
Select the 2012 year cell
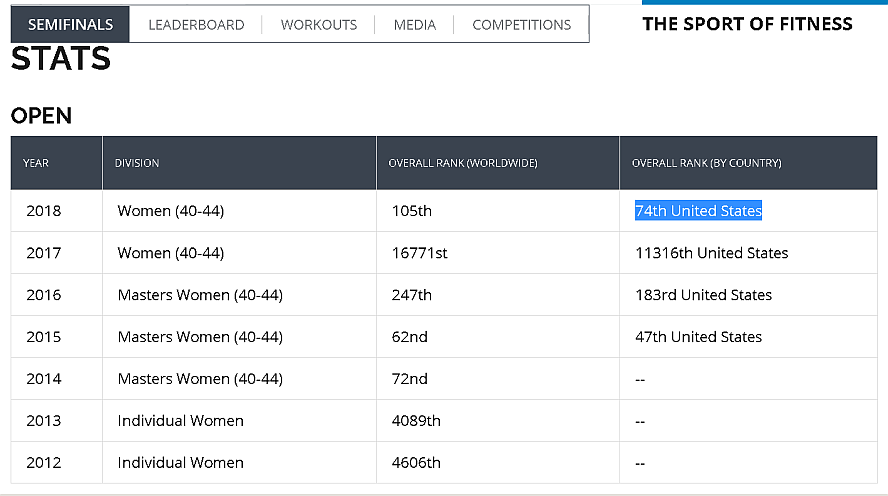57,462
